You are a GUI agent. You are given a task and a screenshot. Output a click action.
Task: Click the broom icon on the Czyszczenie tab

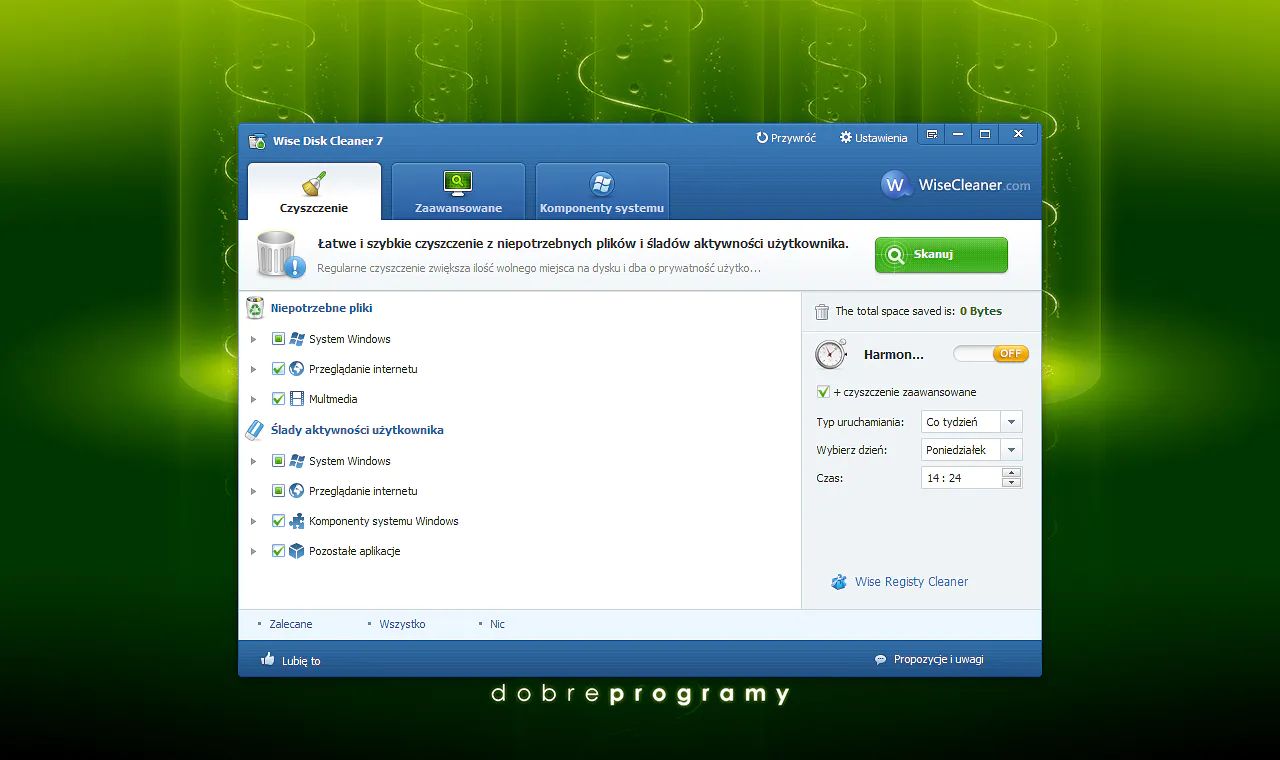(x=314, y=184)
